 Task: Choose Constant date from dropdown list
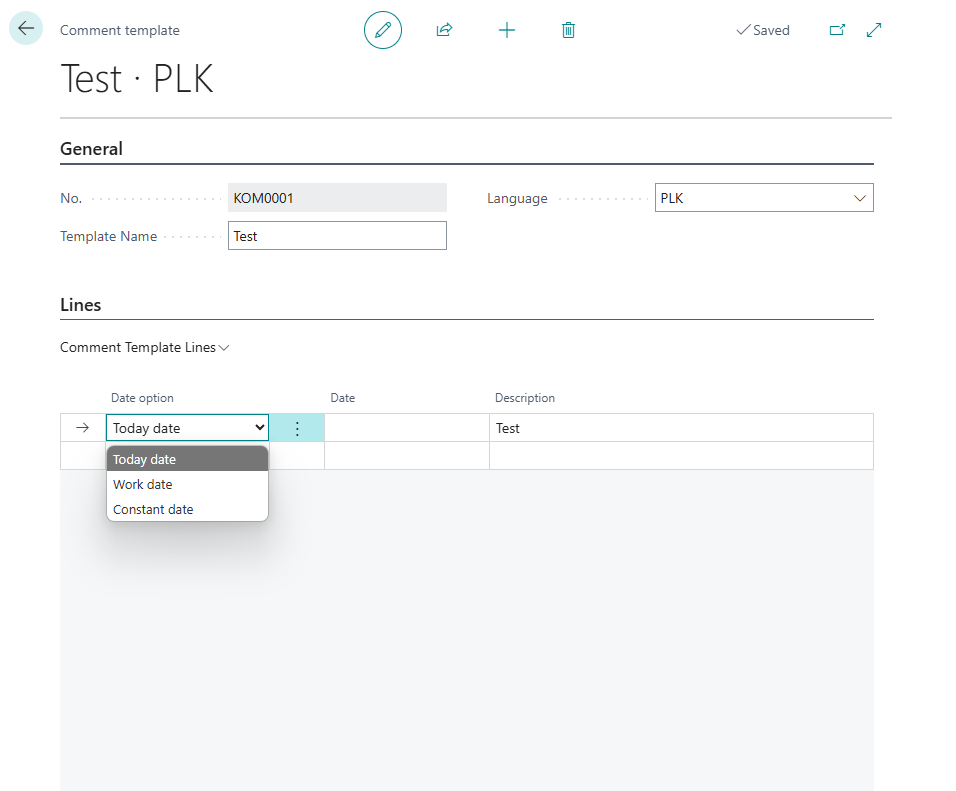pos(153,509)
